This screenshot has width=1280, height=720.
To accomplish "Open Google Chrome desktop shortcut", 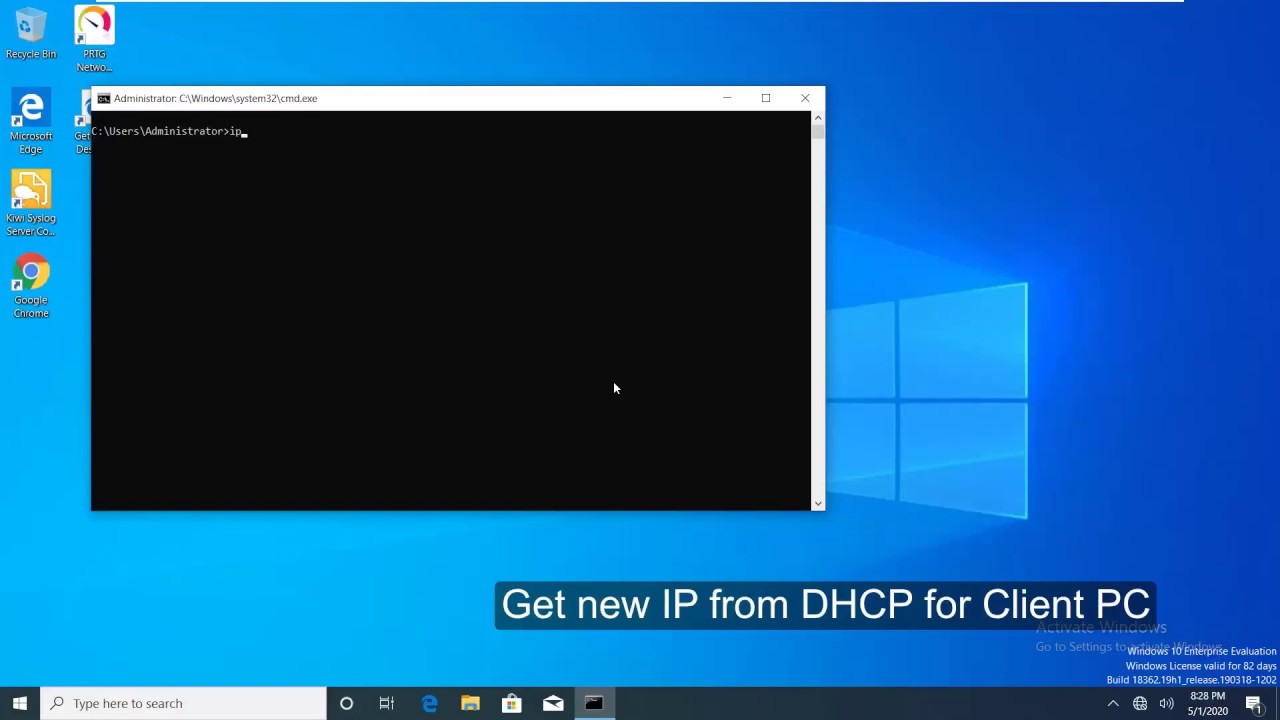I will pos(31,286).
